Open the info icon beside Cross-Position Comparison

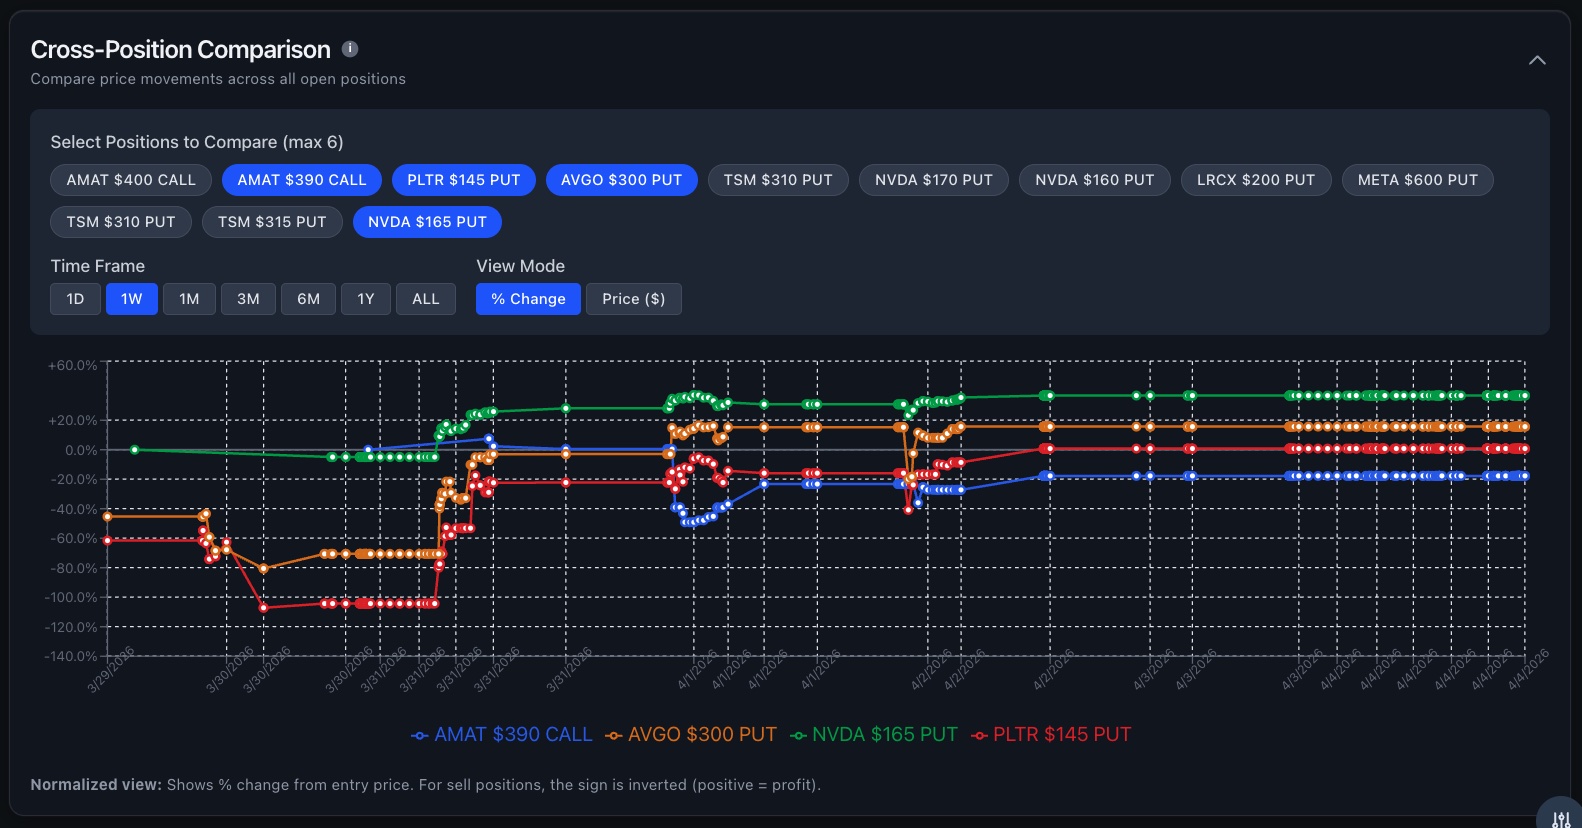click(350, 49)
